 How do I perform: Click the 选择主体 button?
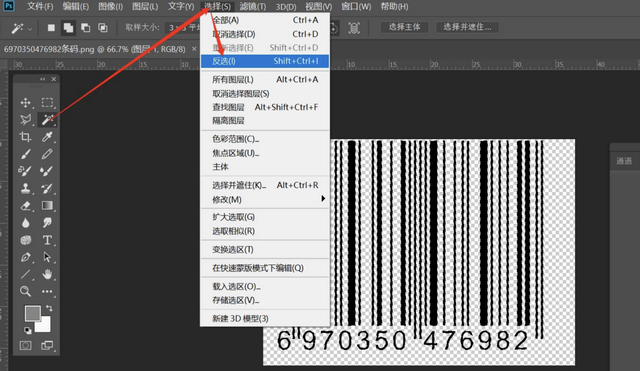tap(404, 27)
